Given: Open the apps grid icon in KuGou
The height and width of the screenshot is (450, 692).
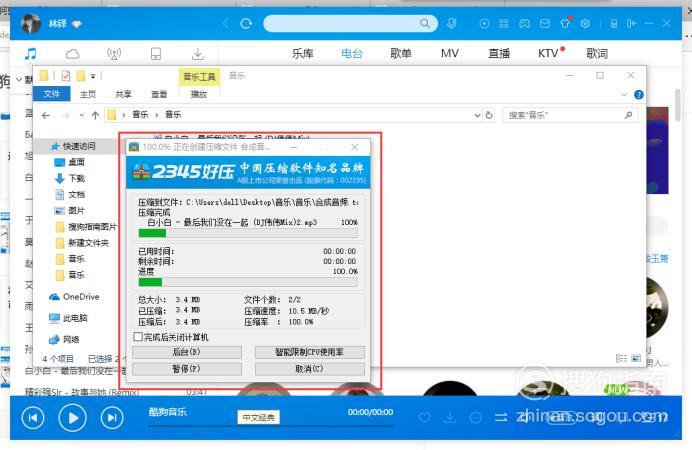Looking at the screenshot, I should (504, 23).
